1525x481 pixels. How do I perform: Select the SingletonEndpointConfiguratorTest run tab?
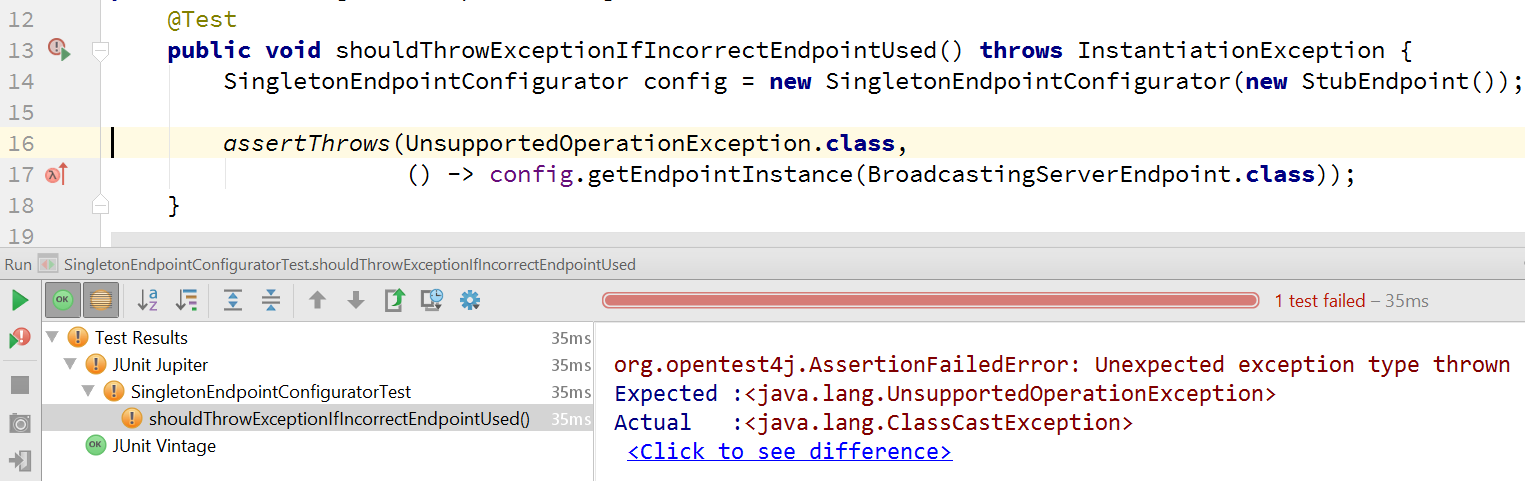click(x=349, y=265)
